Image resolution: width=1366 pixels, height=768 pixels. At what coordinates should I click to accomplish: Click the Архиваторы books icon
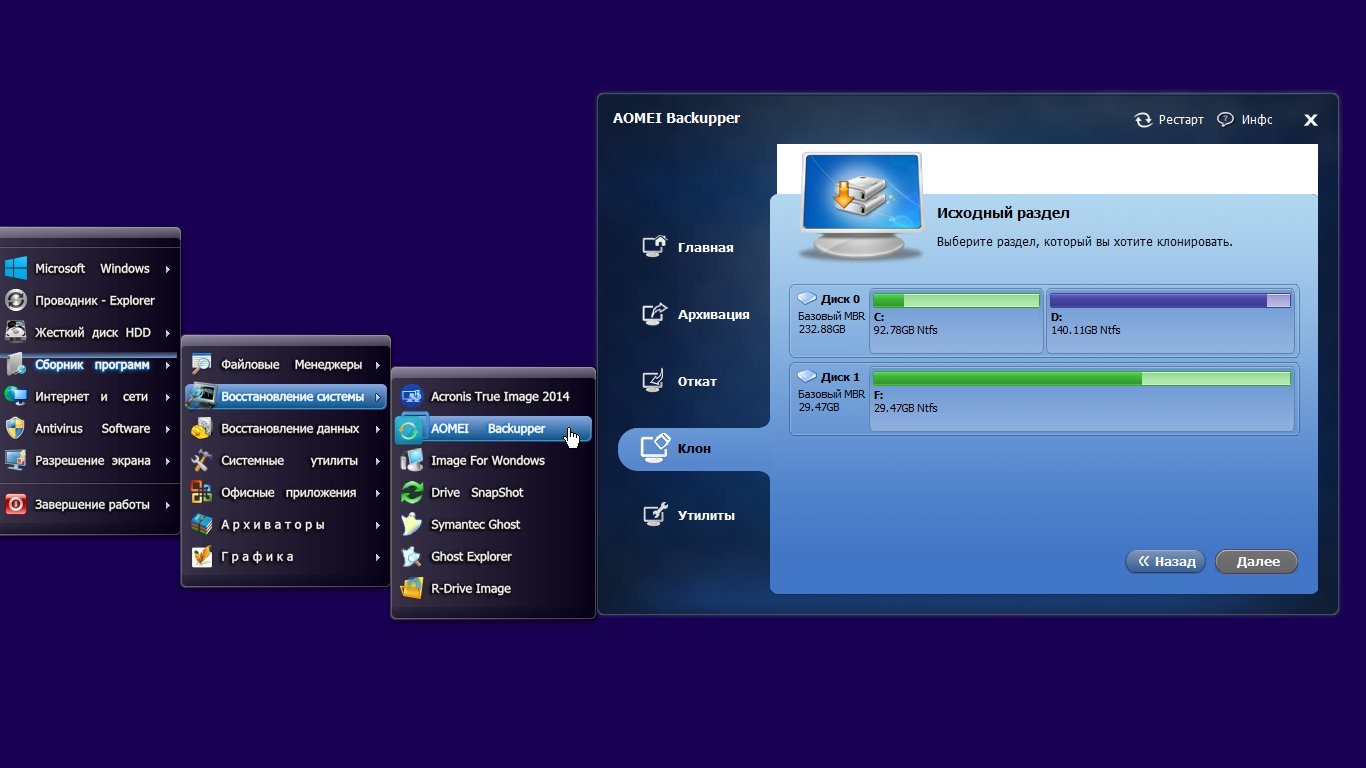(x=202, y=524)
